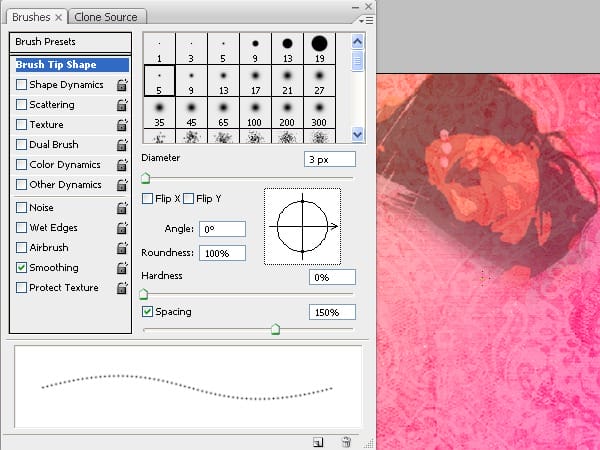Click lock icon next to Protect Texture

[122, 288]
